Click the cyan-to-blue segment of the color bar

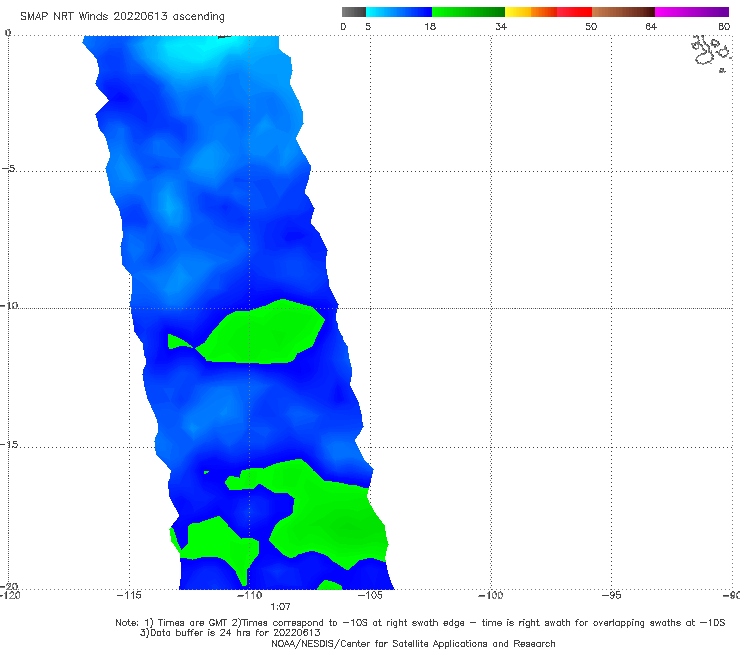coord(399,12)
